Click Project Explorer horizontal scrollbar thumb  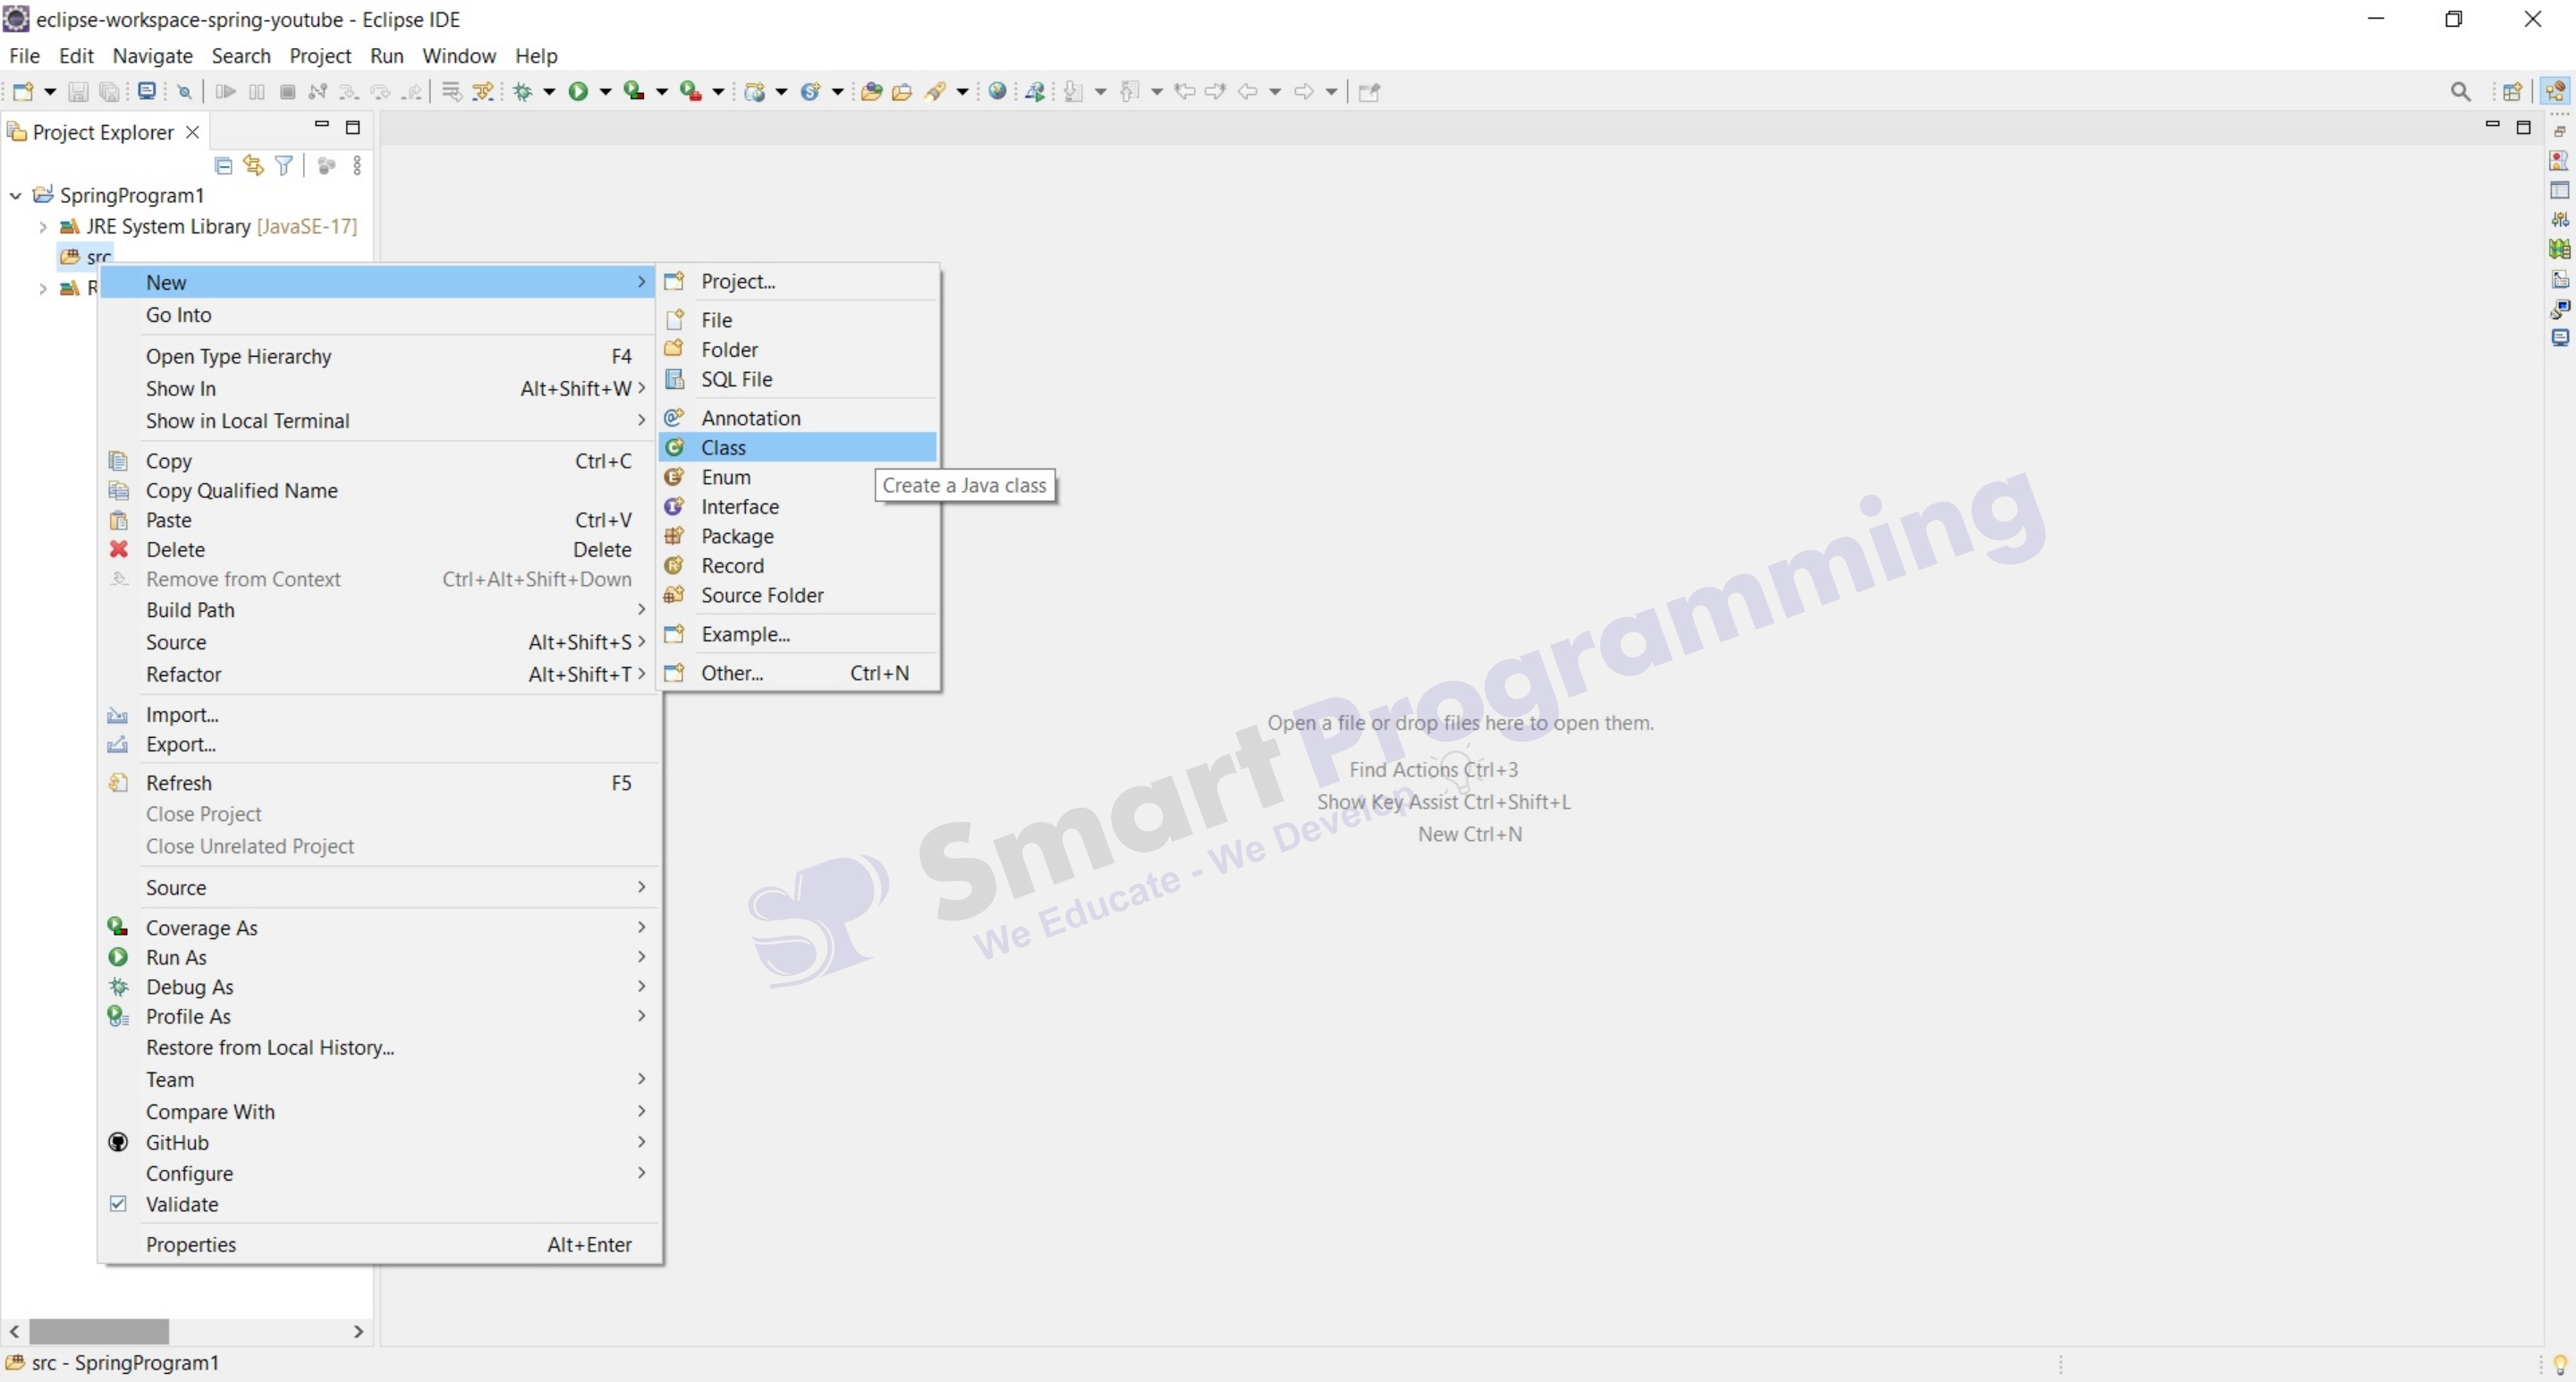pos(99,1332)
